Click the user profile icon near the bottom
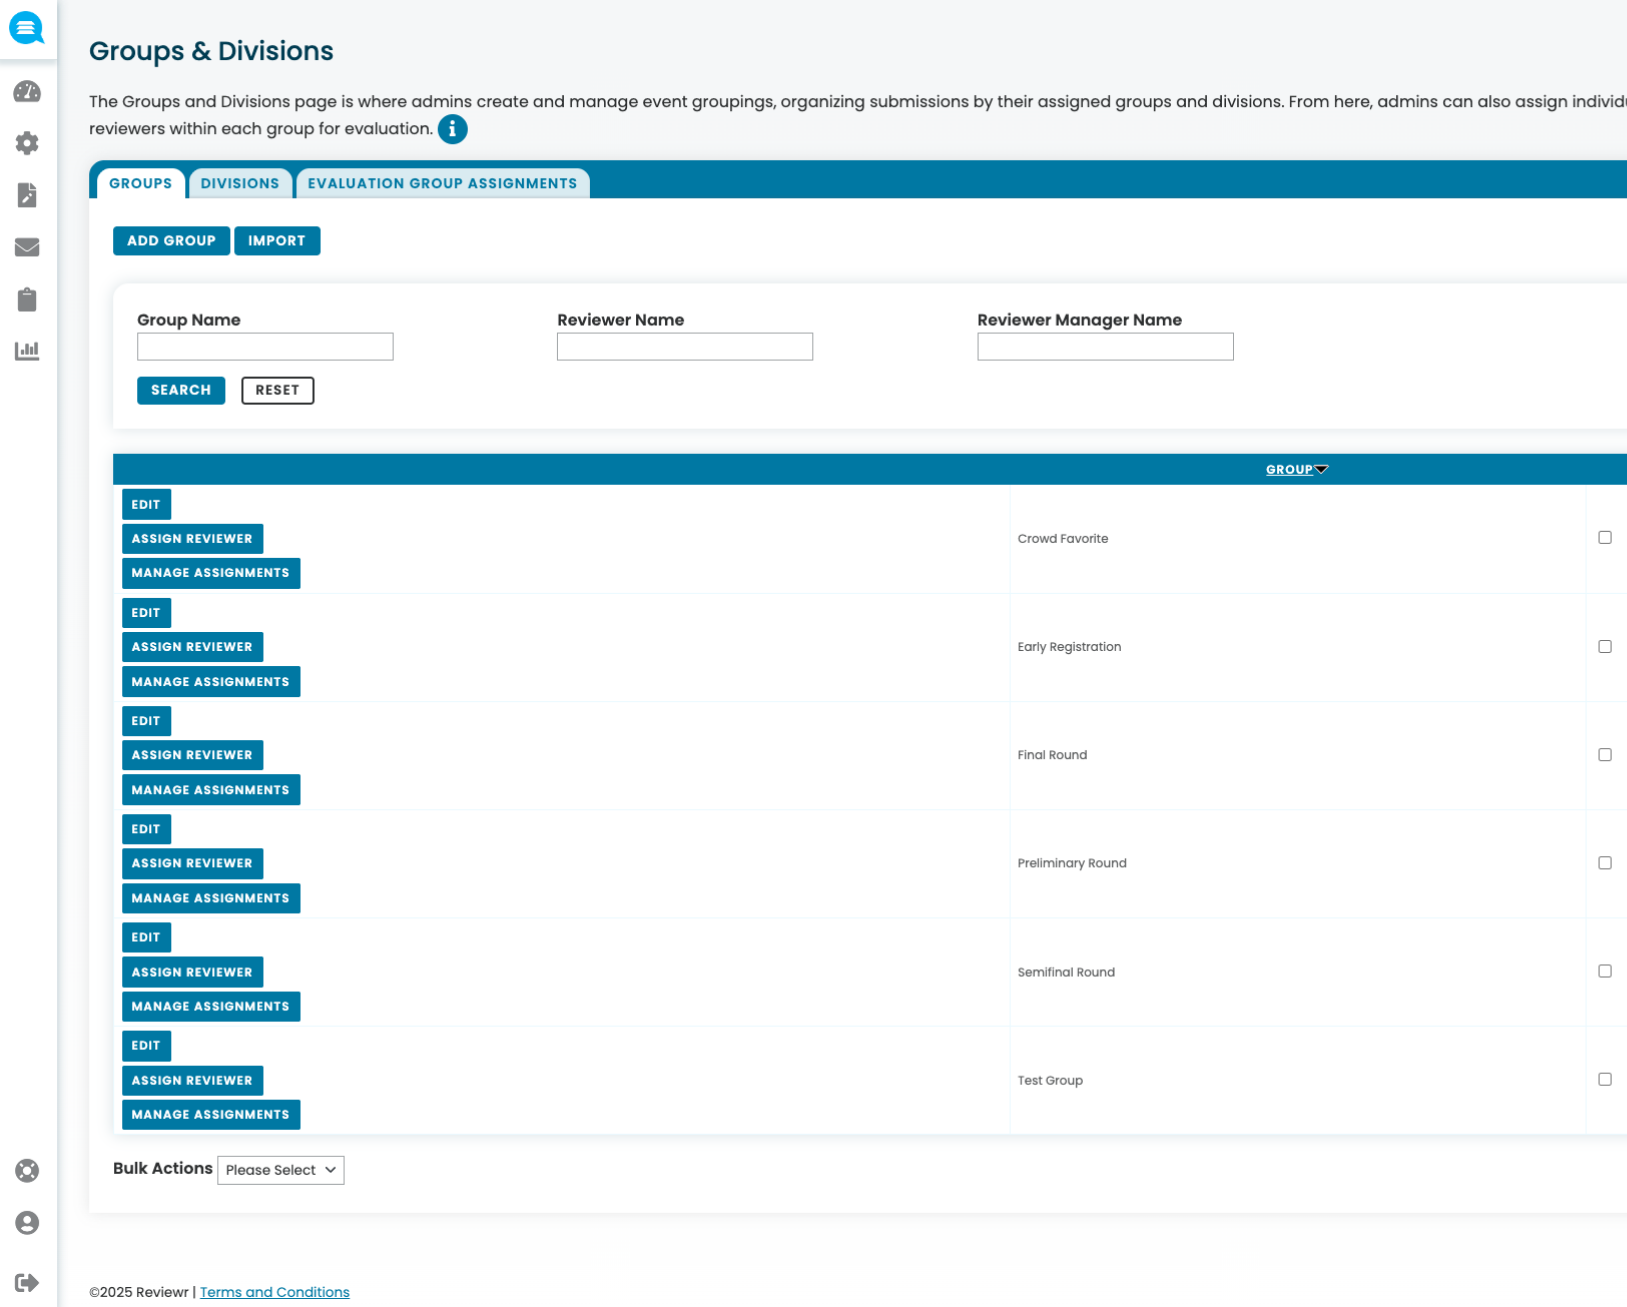The width and height of the screenshot is (1627, 1307). point(27,1222)
